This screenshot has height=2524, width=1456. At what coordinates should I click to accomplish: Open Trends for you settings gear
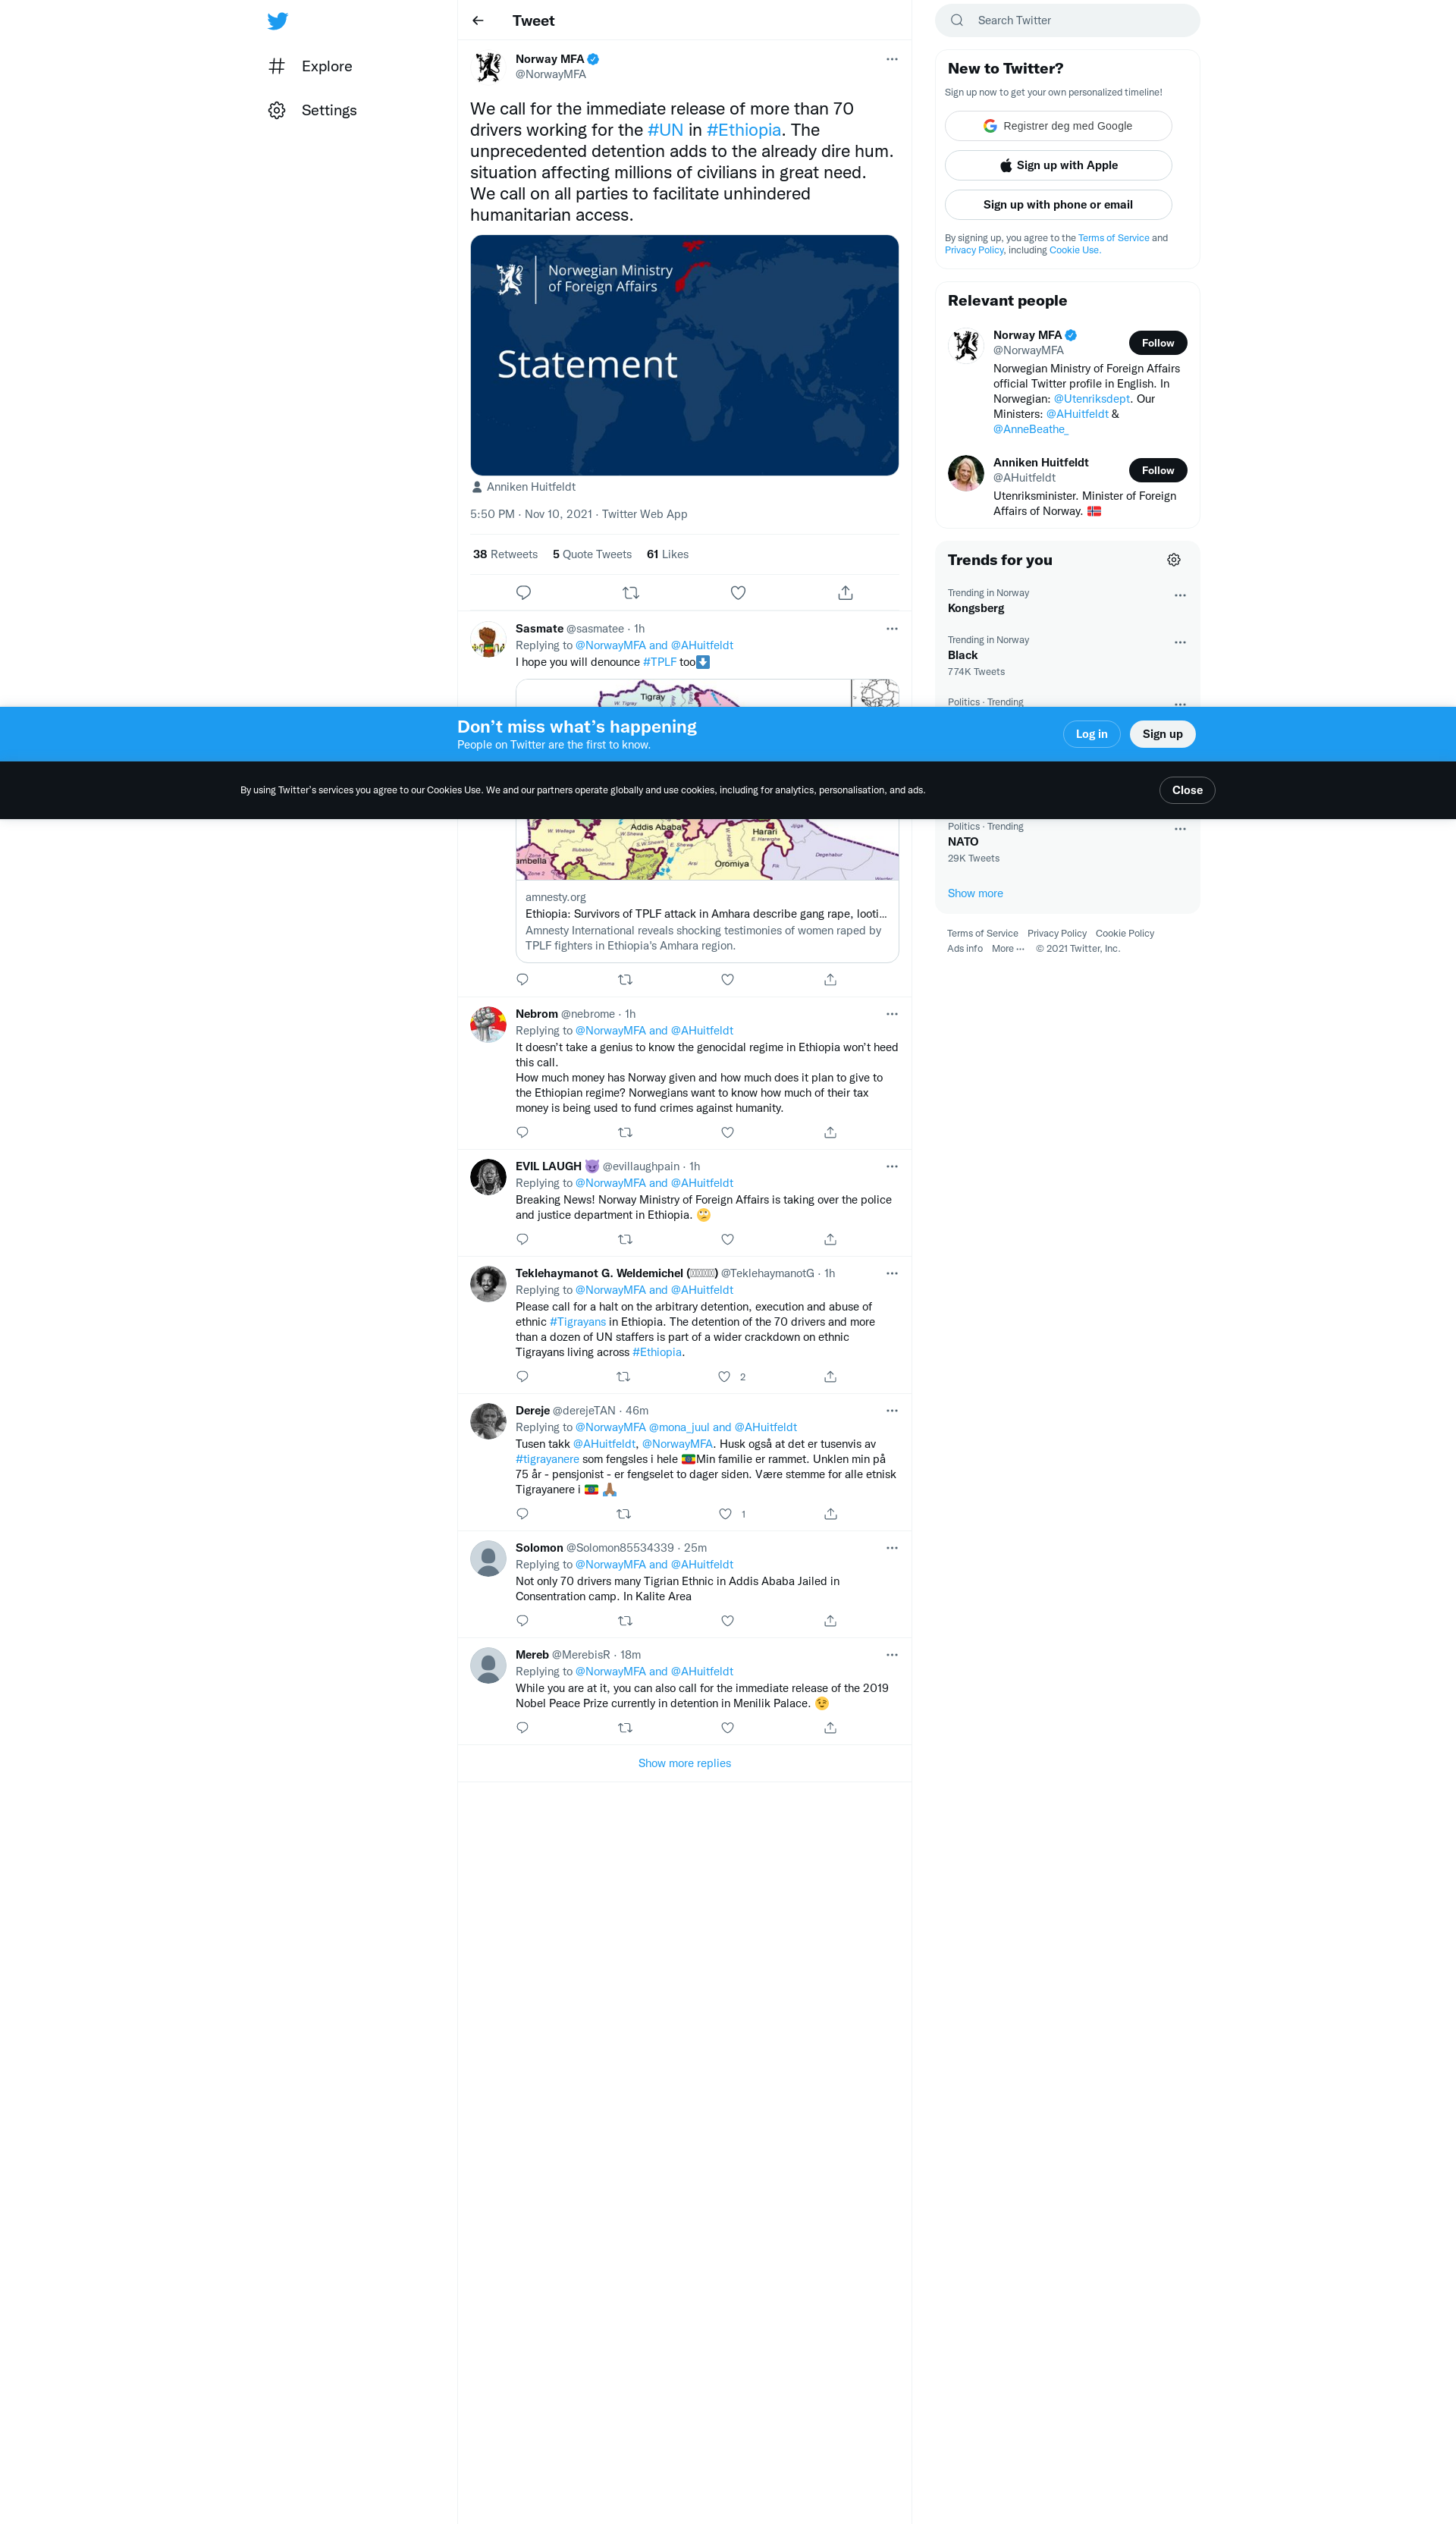(1174, 560)
